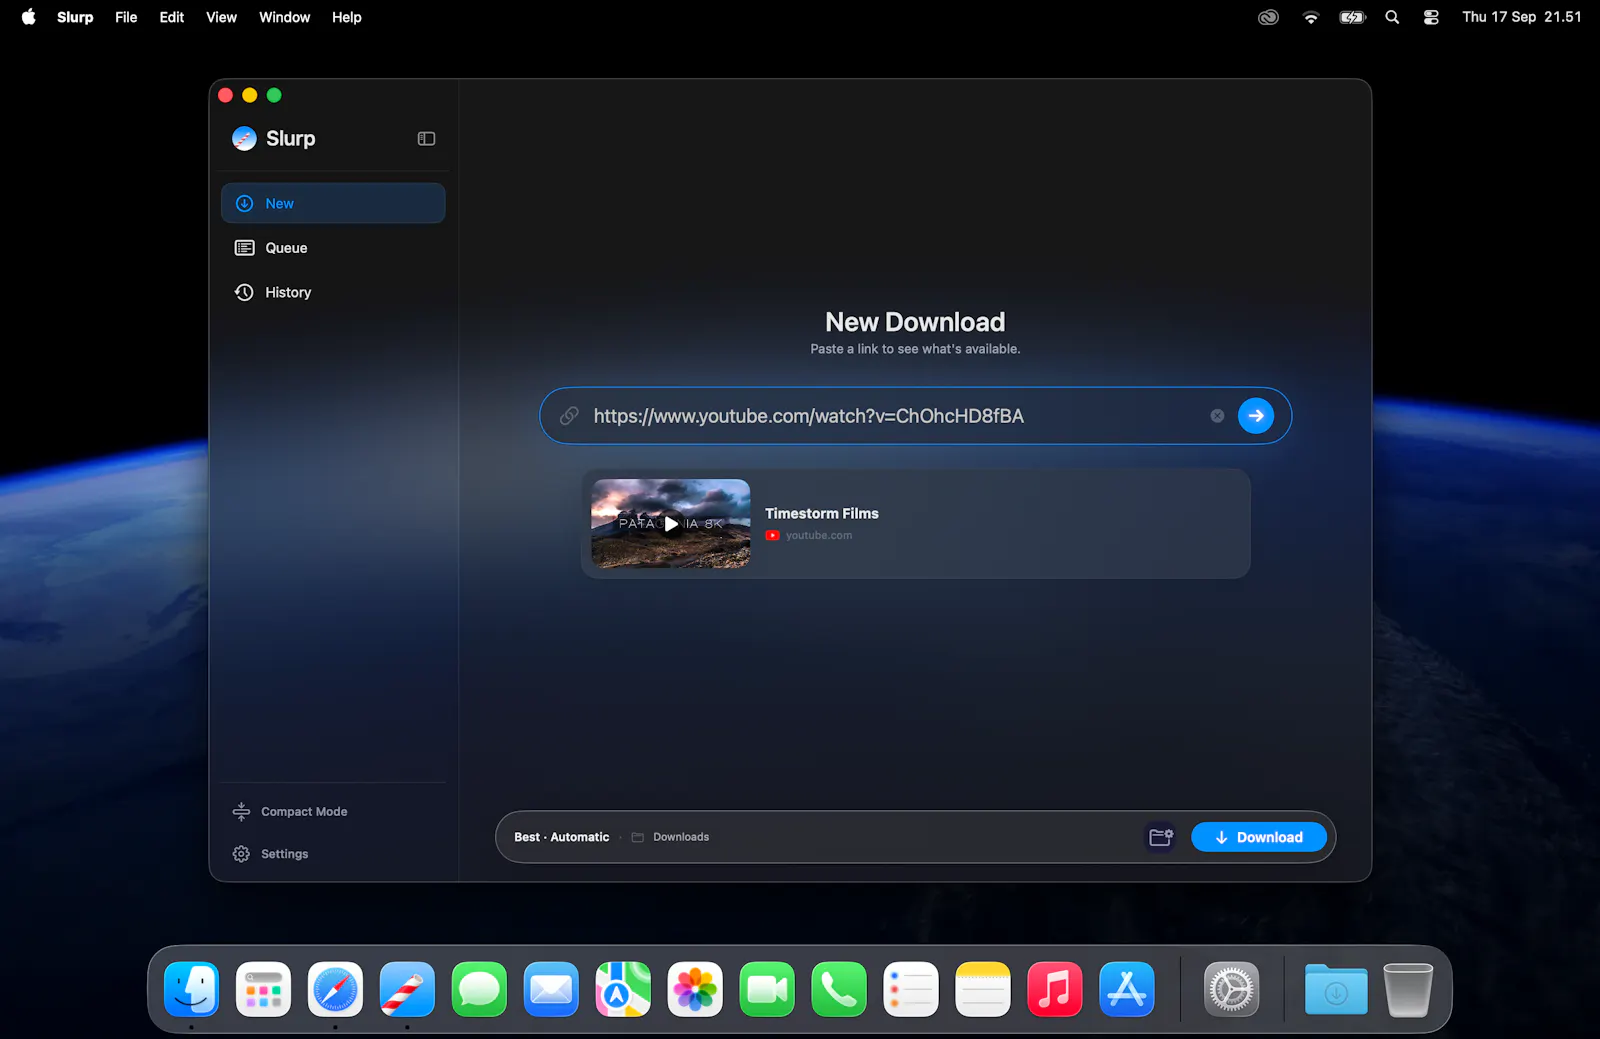Open the Queue section
The height and width of the screenshot is (1039, 1600).
click(x=333, y=248)
